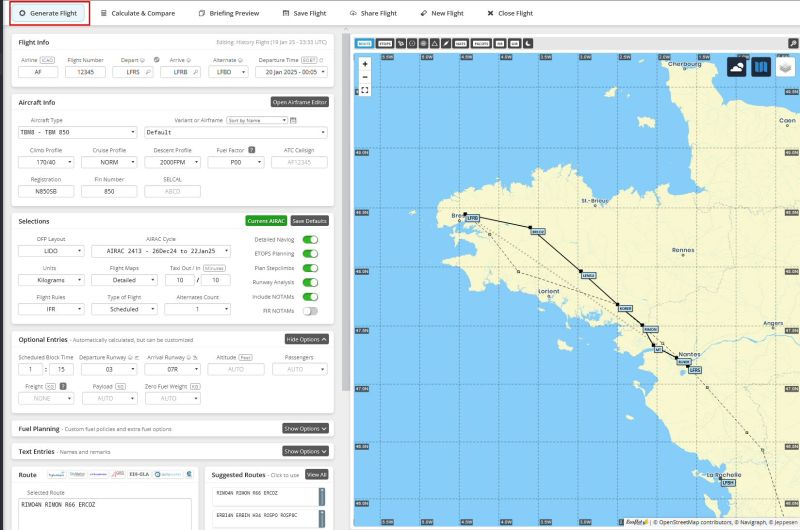Toggle the Include NOTAMs switch
The width and height of the screenshot is (800, 530).
coord(310,296)
